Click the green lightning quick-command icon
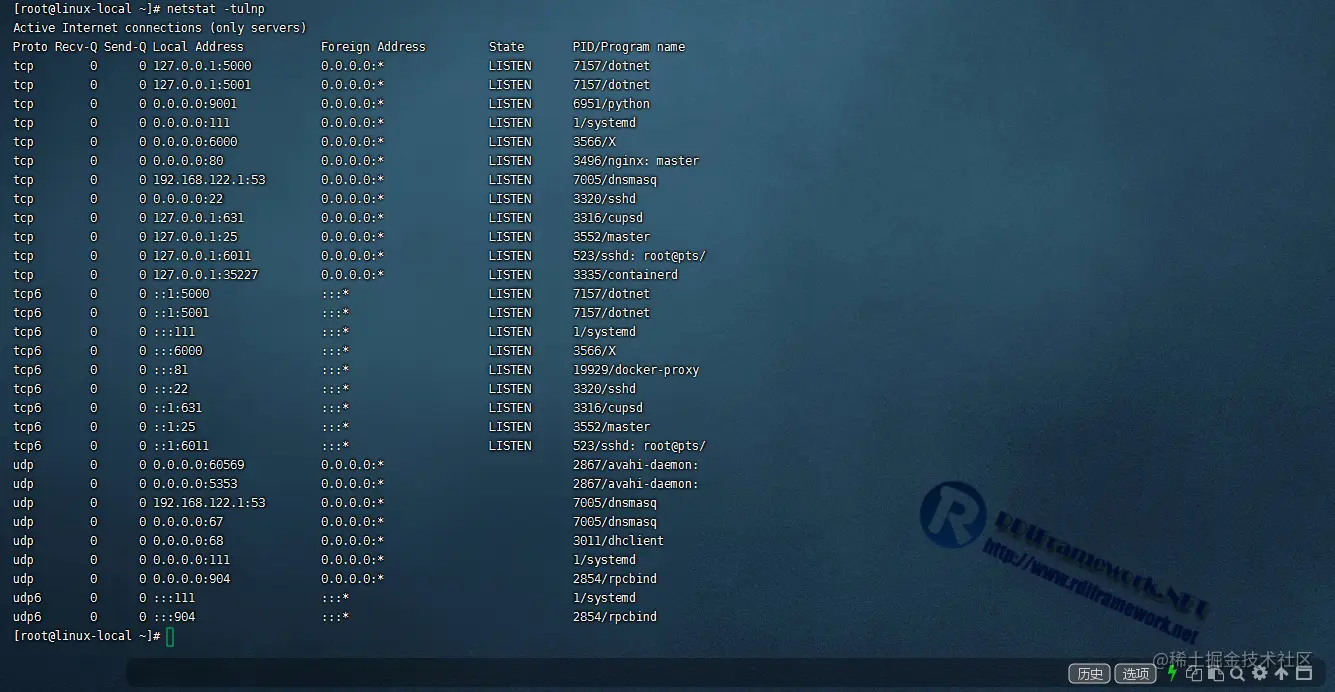 tap(1172, 673)
